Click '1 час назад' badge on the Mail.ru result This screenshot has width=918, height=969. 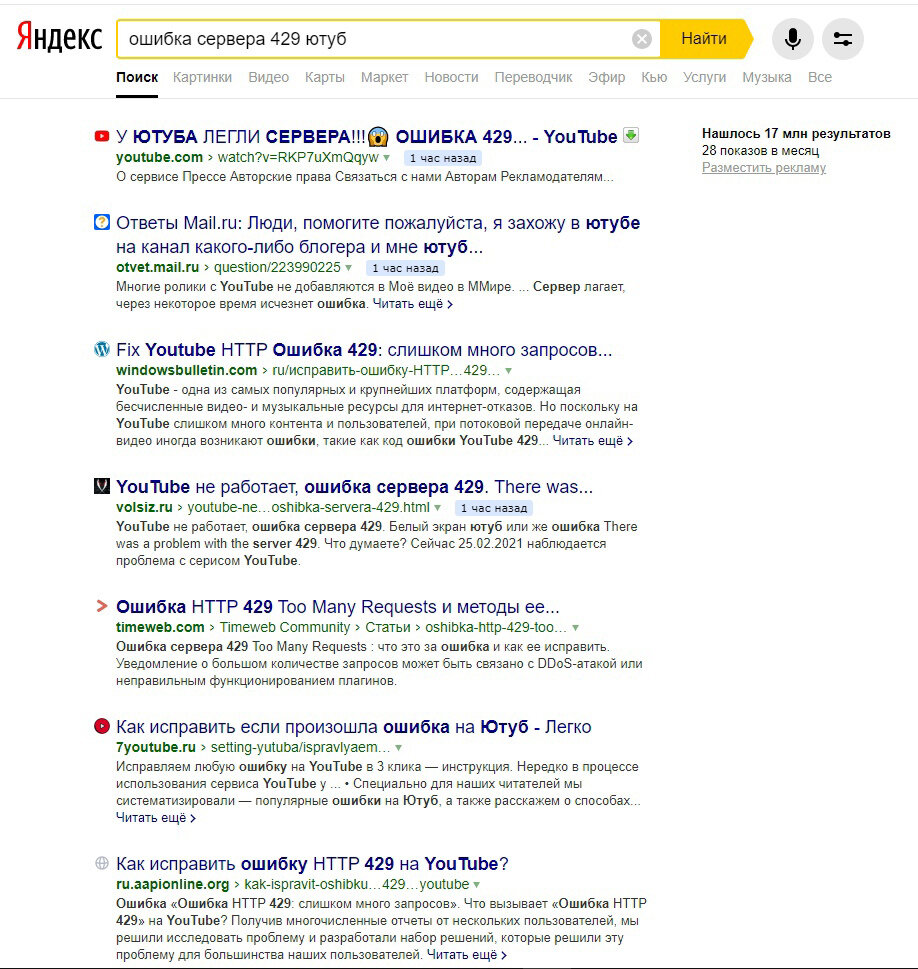(405, 268)
